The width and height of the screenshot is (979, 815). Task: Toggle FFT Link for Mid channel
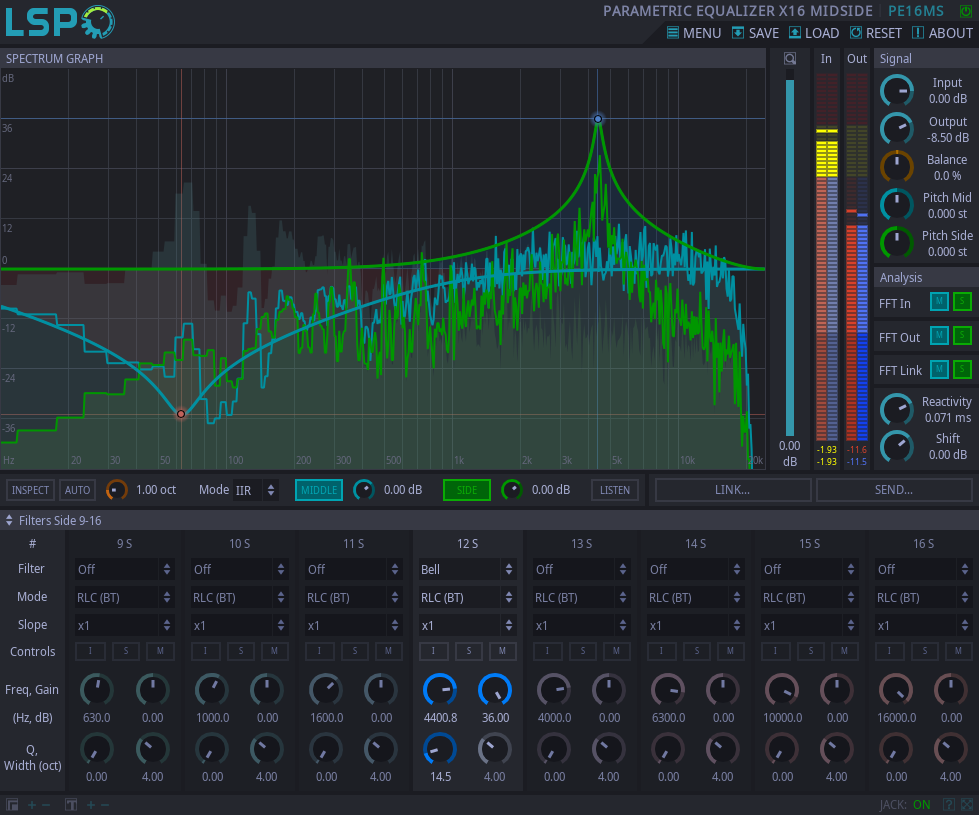pyautogui.click(x=939, y=369)
